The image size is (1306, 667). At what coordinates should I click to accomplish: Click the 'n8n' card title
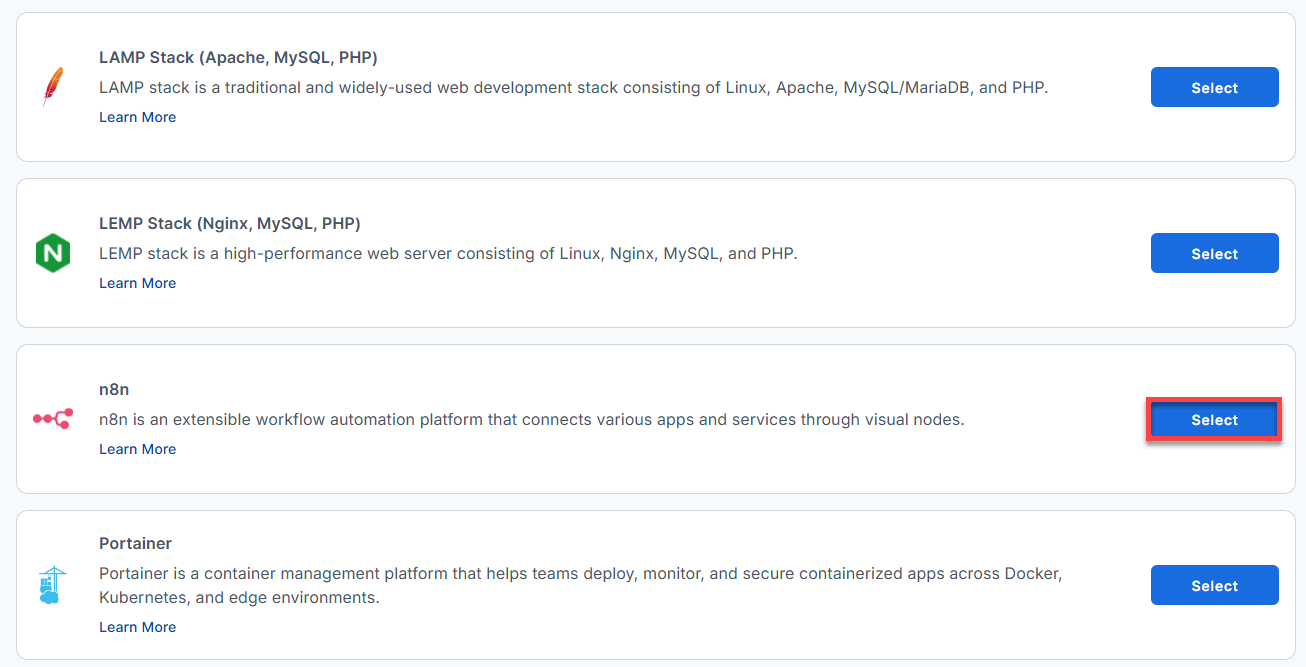tap(114, 389)
